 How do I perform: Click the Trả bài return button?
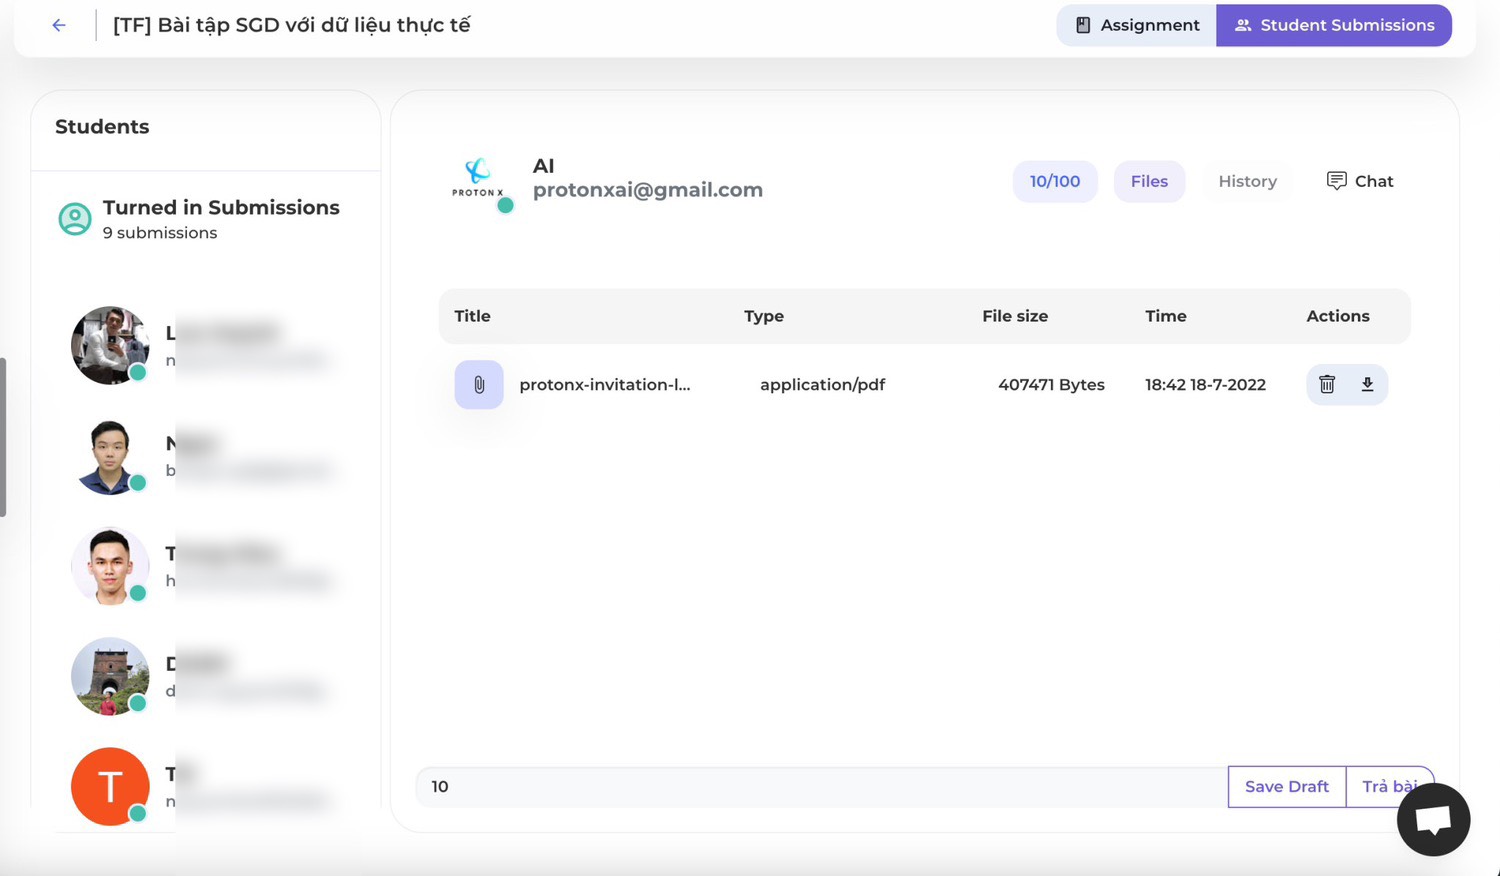(1390, 787)
